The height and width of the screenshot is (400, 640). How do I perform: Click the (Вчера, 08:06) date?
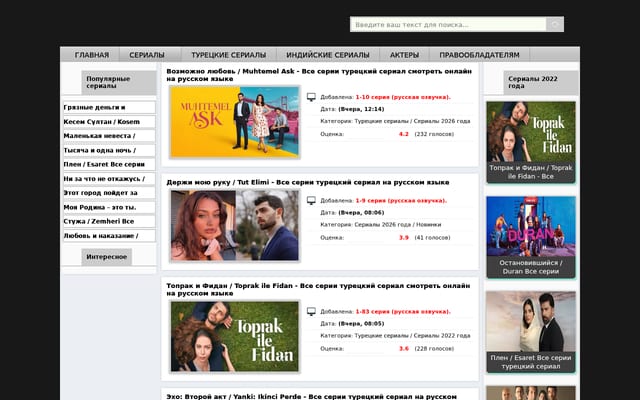(361, 213)
